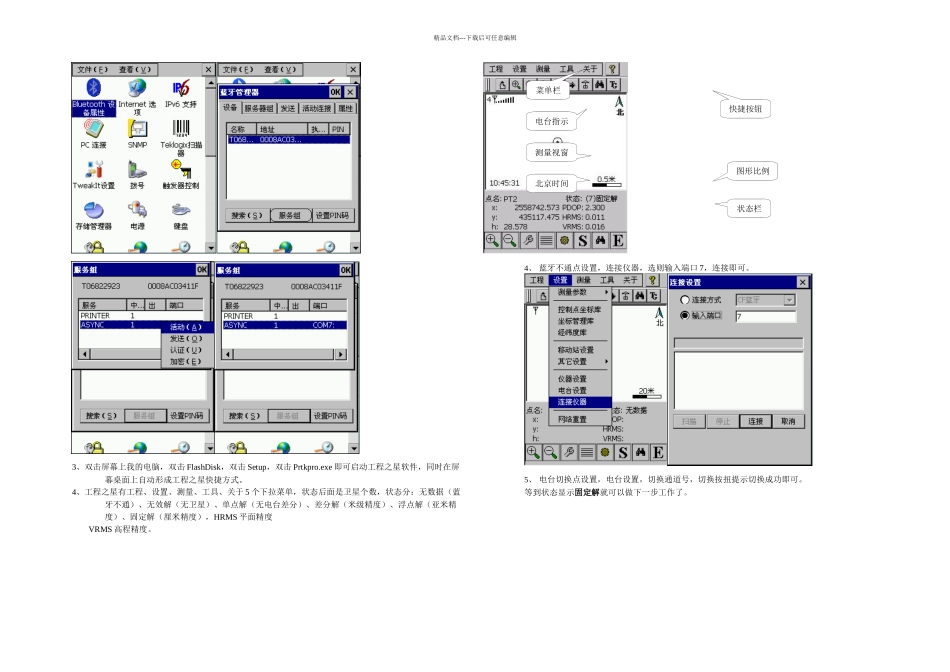Click the 连接 button in 连接设置
The image size is (950, 672).
(x=756, y=421)
